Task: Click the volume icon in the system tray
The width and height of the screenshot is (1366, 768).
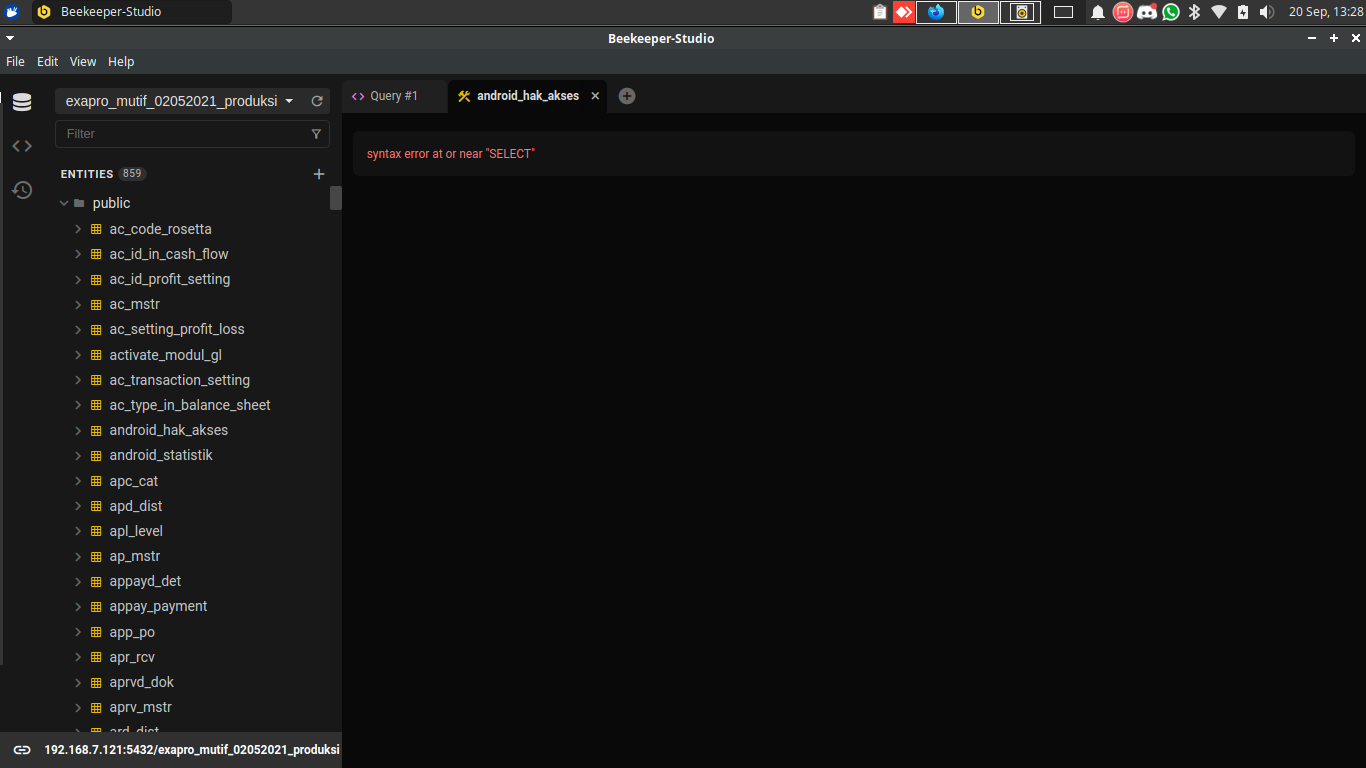Action: click(x=1266, y=12)
